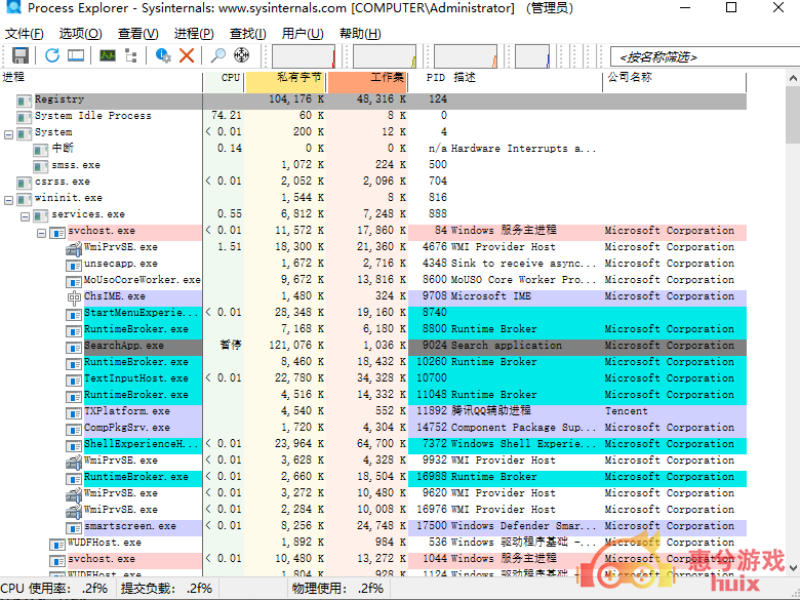Image resolution: width=800 pixels, height=600 pixels.
Task: Open the 文件(F) menu
Action: pyautogui.click(x=25, y=33)
